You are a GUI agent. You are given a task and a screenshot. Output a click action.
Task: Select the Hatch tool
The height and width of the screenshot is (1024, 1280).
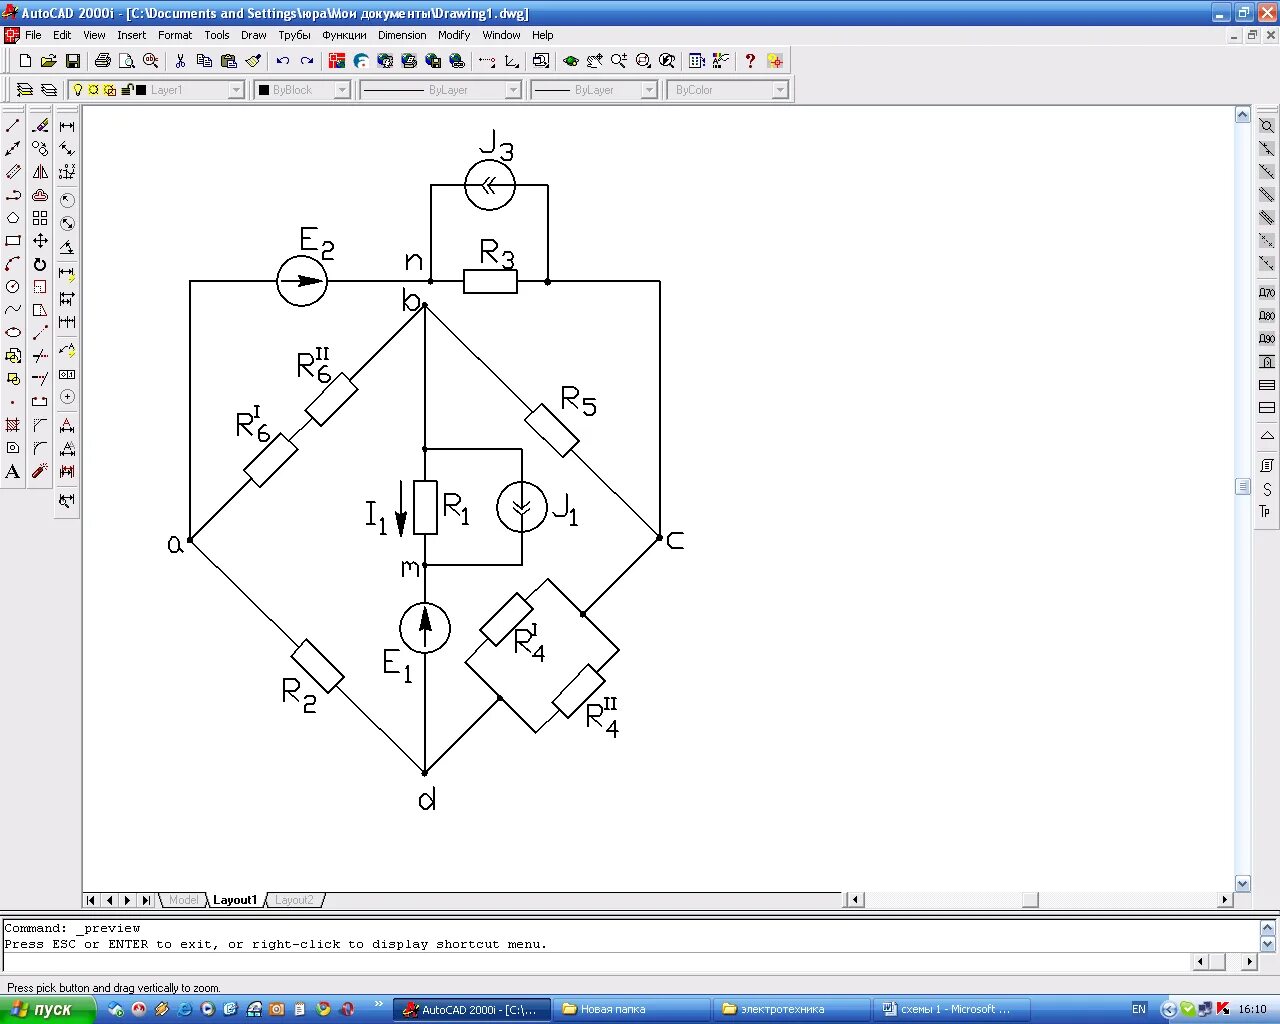pos(13,425)
